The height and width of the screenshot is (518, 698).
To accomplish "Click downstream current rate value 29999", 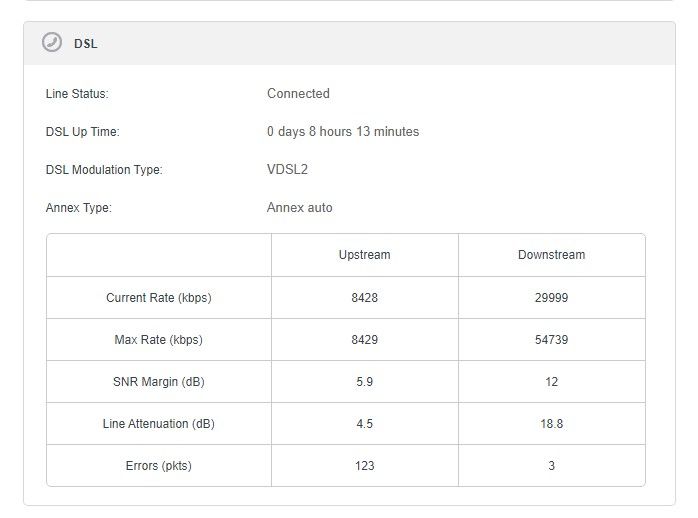I will point(551,298).
